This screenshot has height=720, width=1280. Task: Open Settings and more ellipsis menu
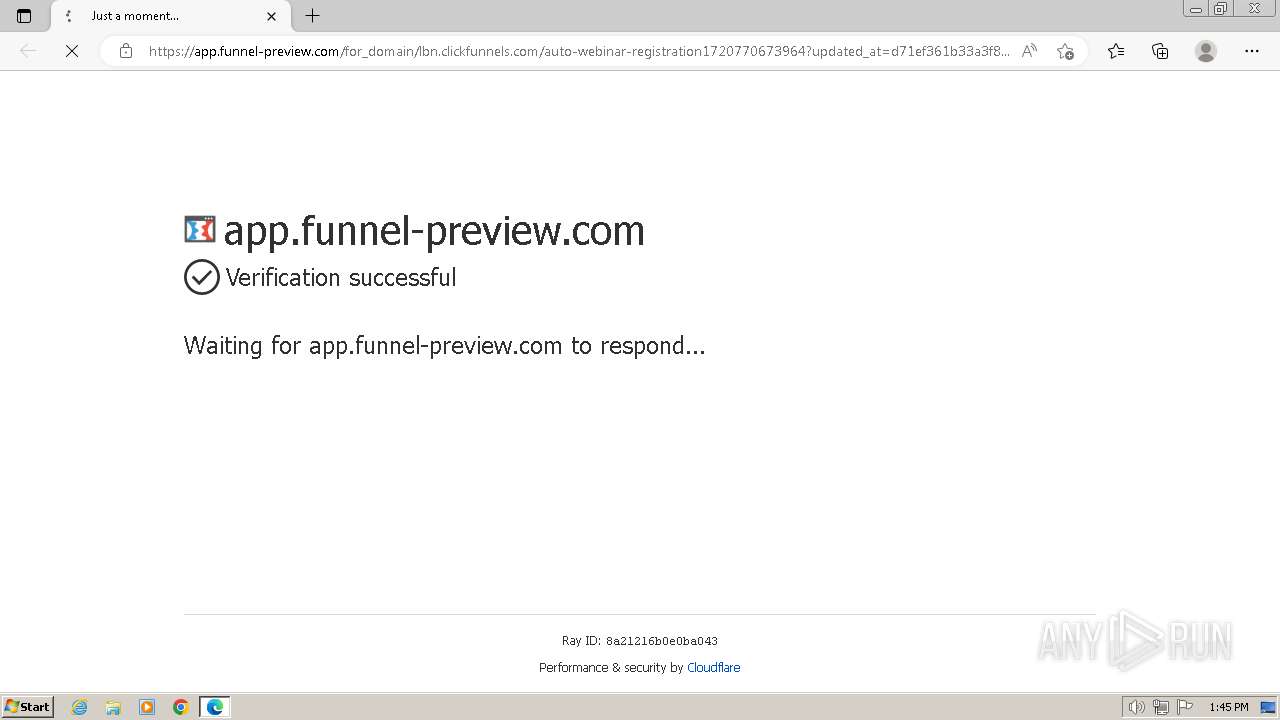click(x=1252, y=51)
